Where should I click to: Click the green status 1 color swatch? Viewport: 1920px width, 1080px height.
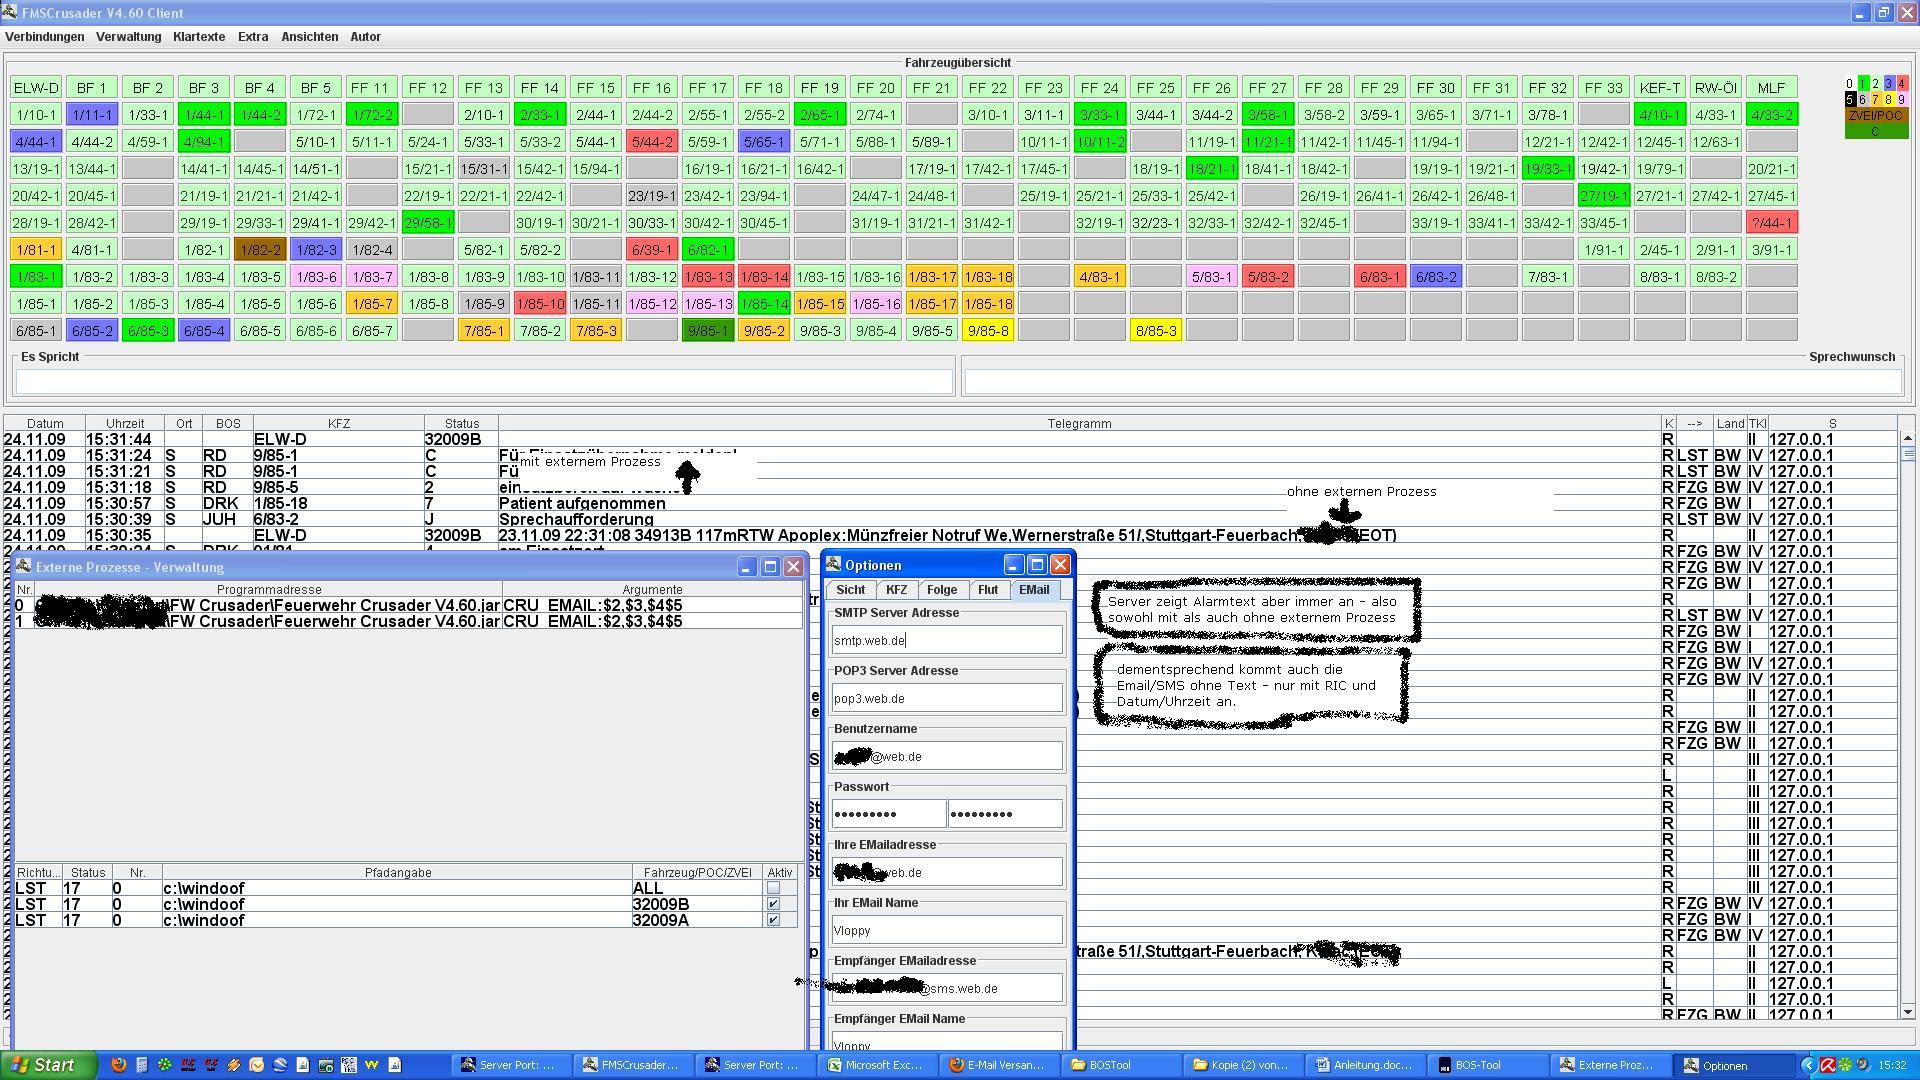coord(1862,84)
